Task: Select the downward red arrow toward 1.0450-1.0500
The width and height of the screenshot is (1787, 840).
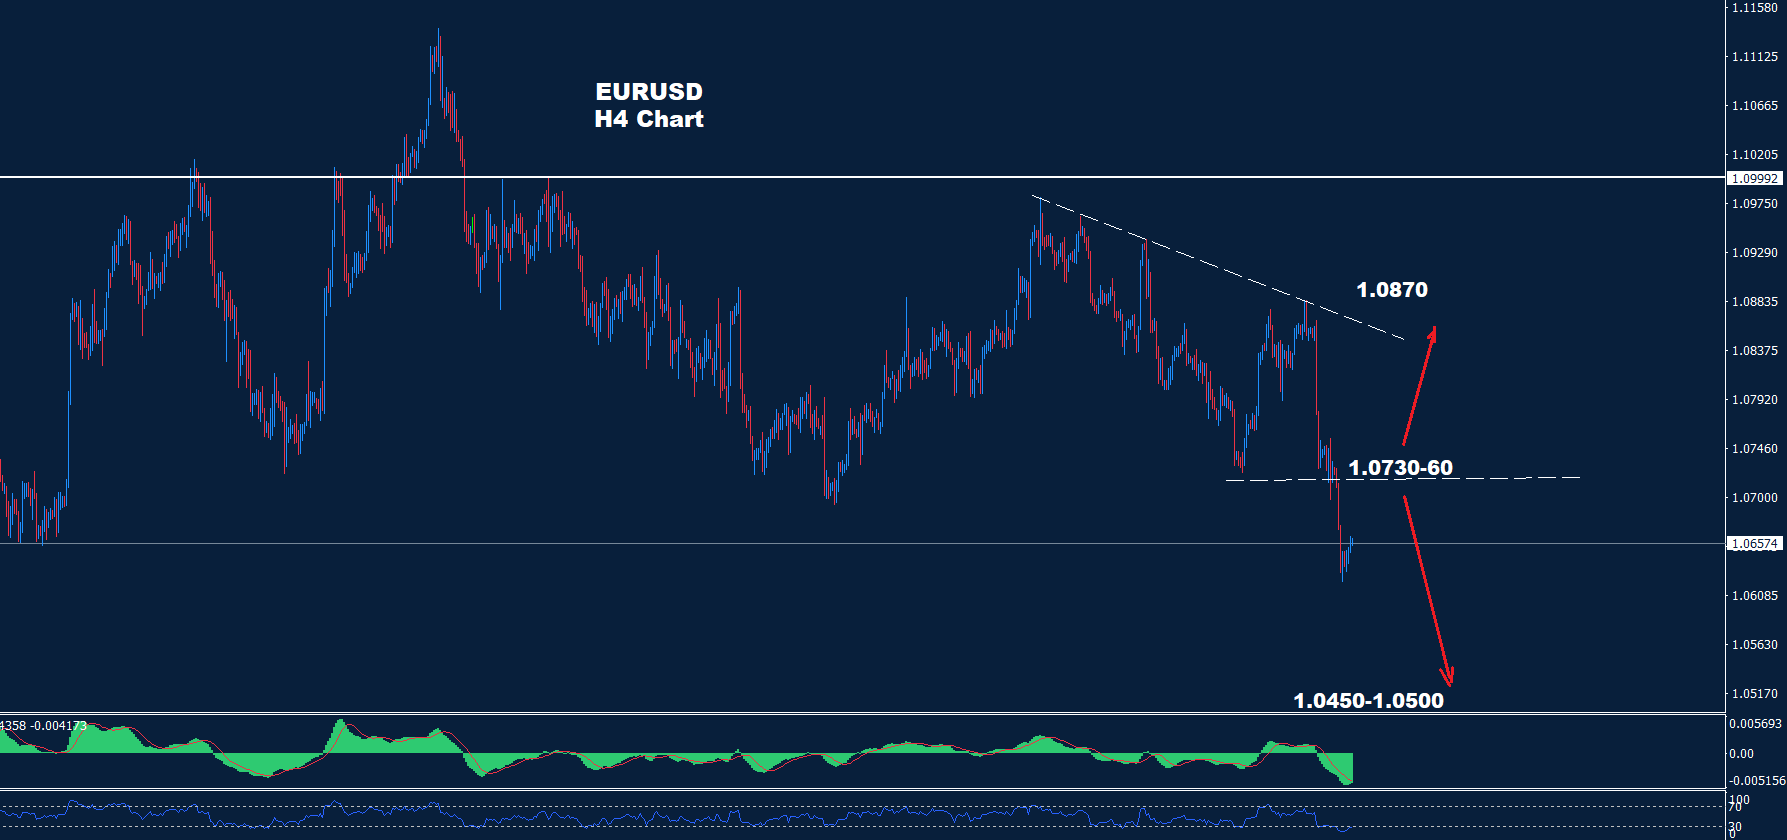Action: pos(1426,588)
